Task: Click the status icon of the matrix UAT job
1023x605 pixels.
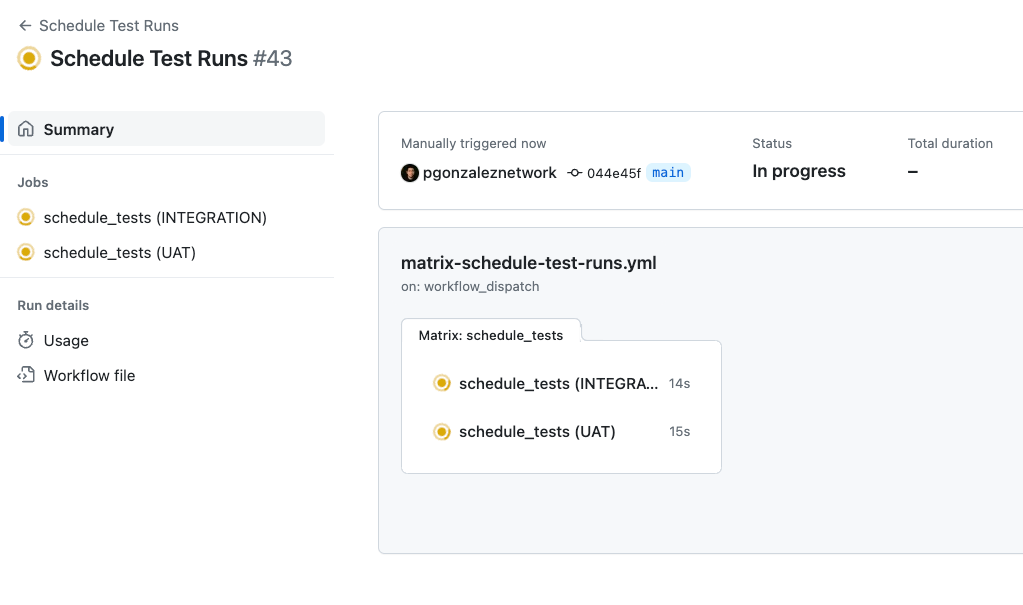Action: [442, 431]
